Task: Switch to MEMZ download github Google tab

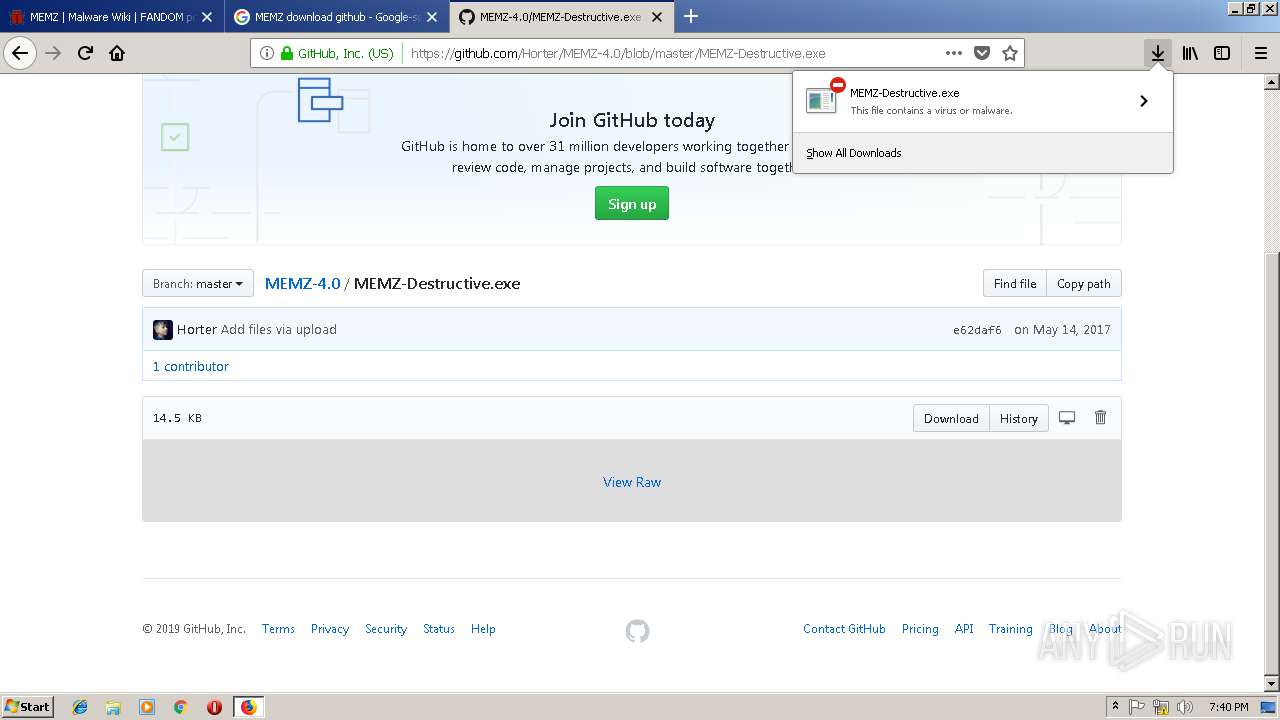Action: coord(336,17)
